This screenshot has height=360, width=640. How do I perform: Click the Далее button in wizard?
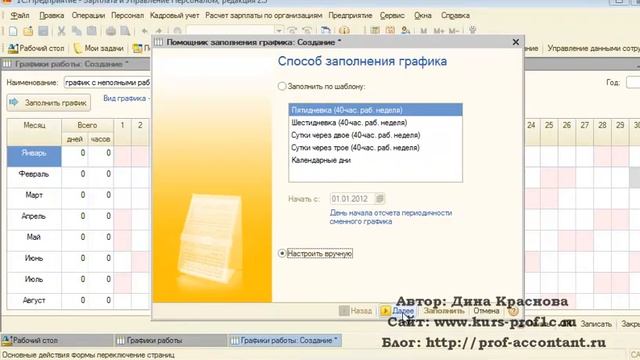click(397, 311)
